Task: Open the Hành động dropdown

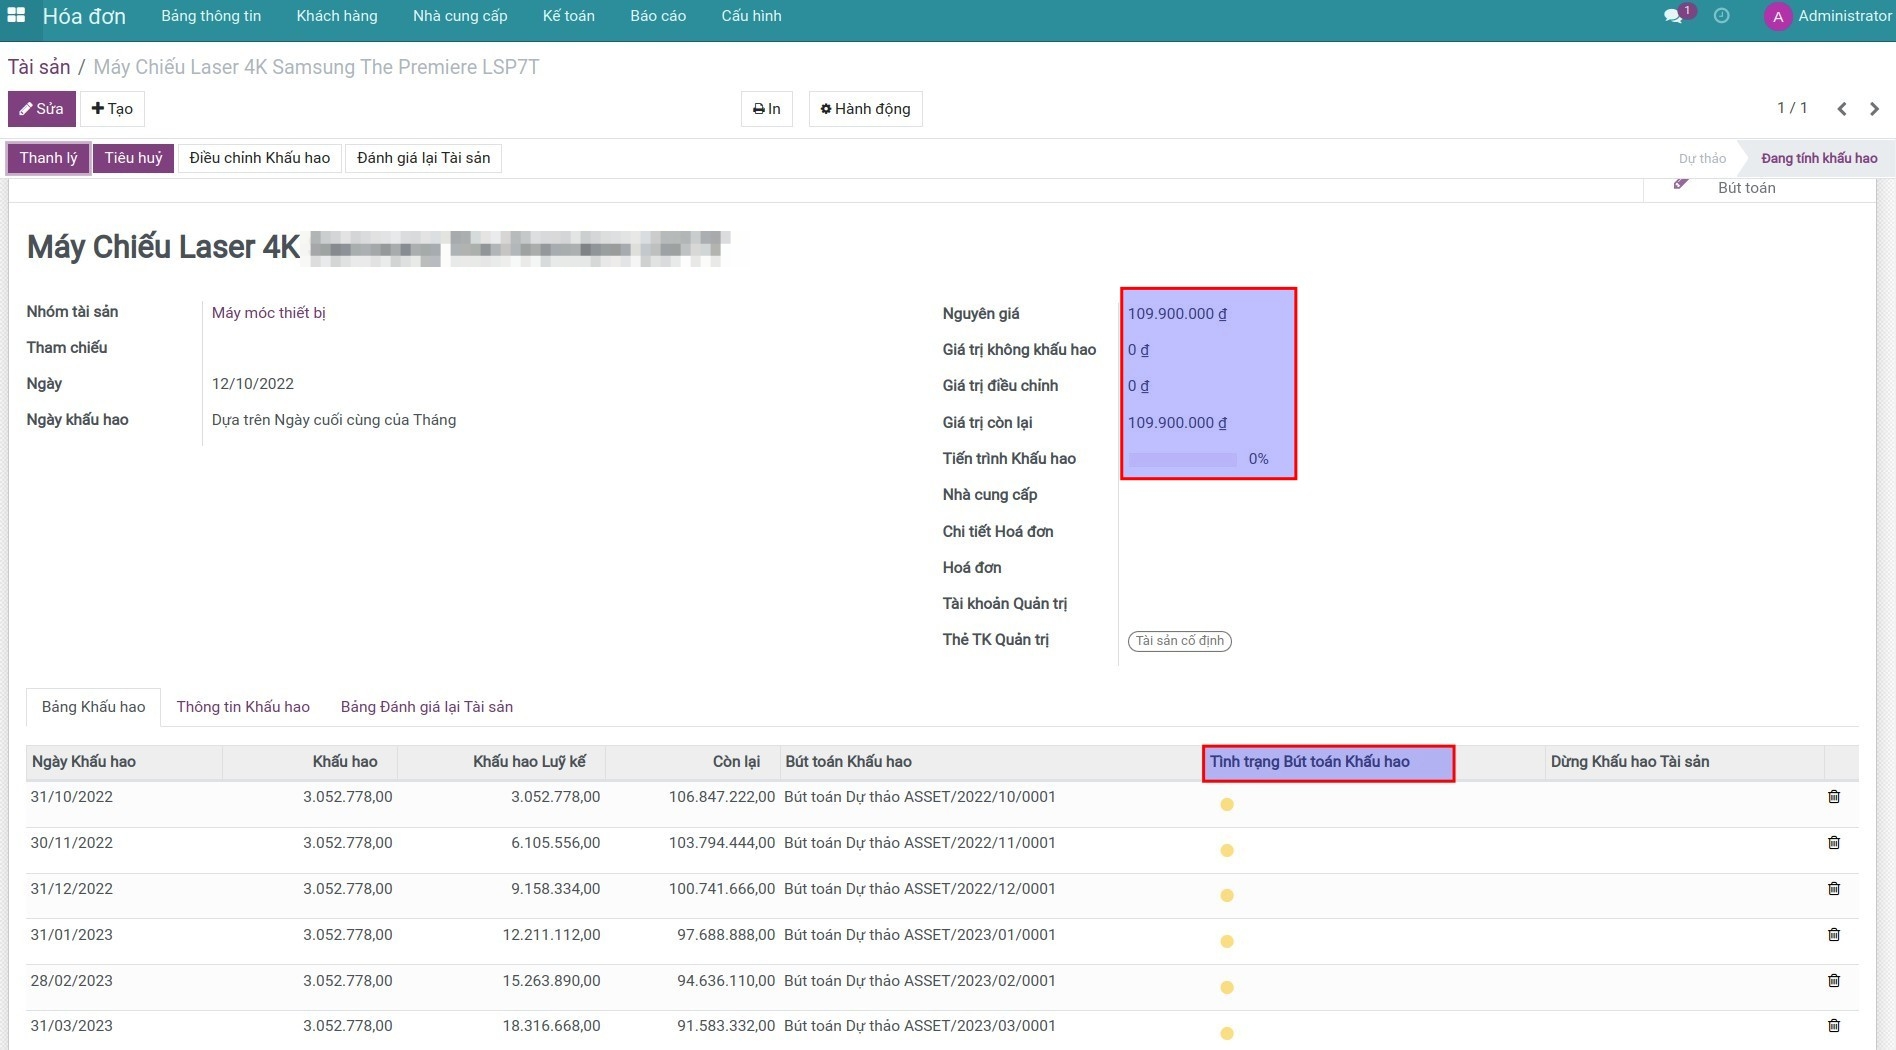Action: (865, 109)
